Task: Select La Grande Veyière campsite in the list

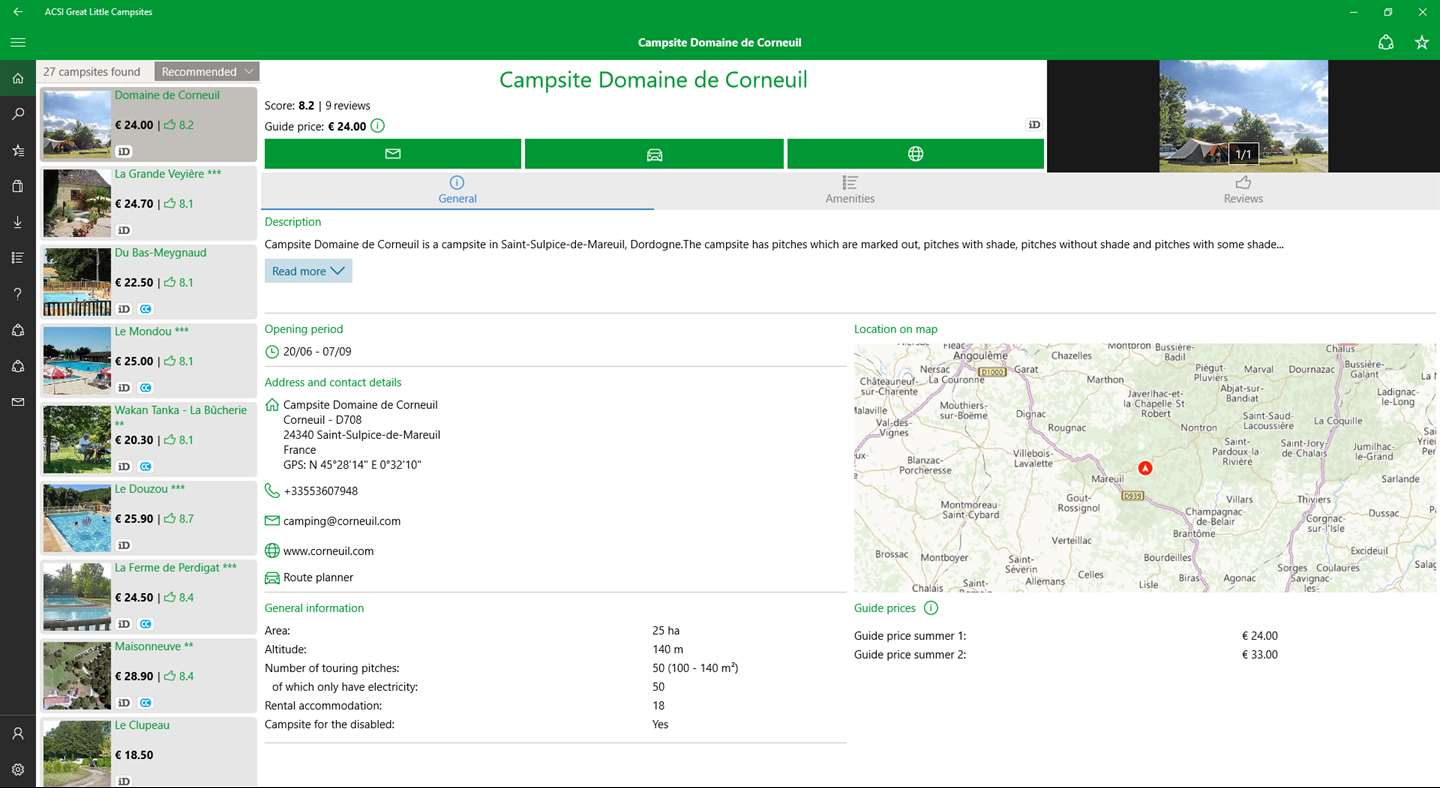Action: click(x=148, y=203)
